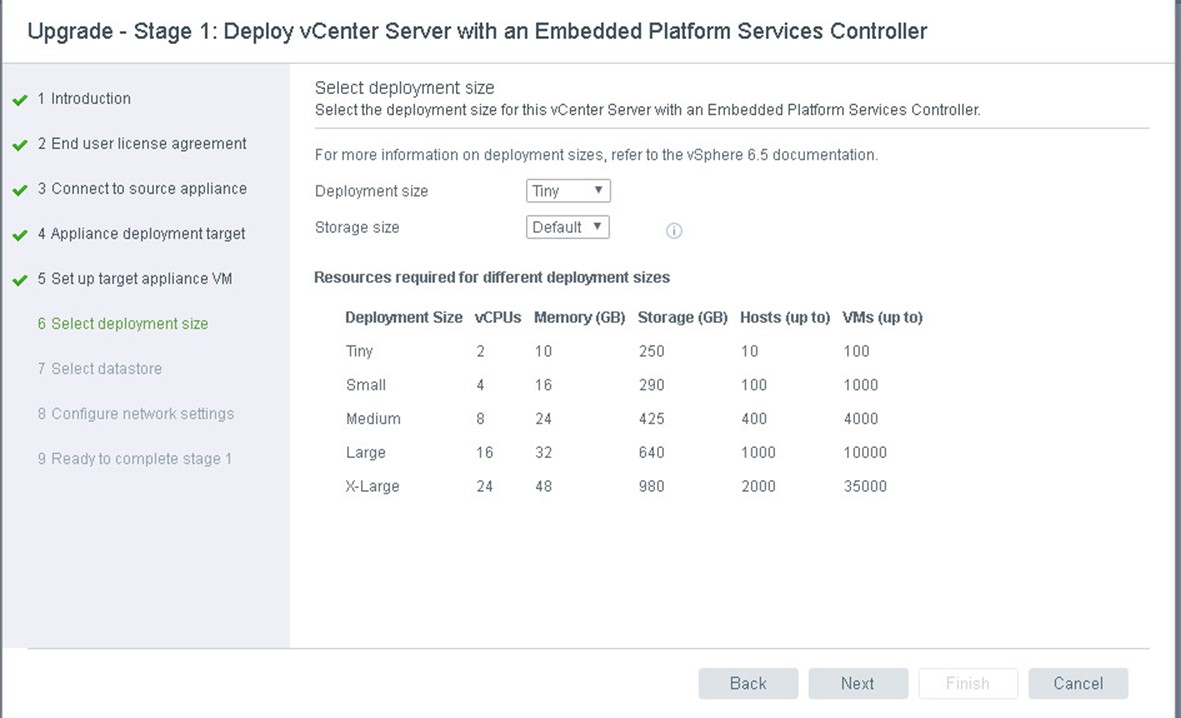
Task: Click the Deployment Size column header
Action: click(404, 318)
